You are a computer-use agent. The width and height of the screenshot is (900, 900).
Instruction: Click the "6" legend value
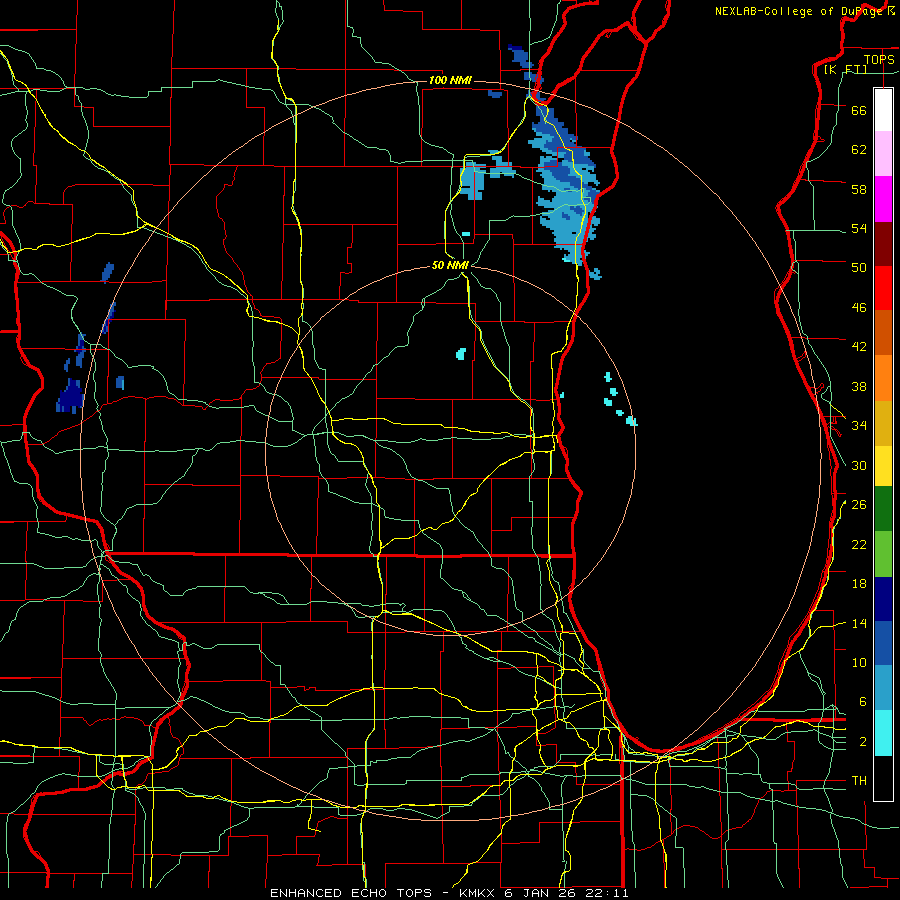coord(863,701)
